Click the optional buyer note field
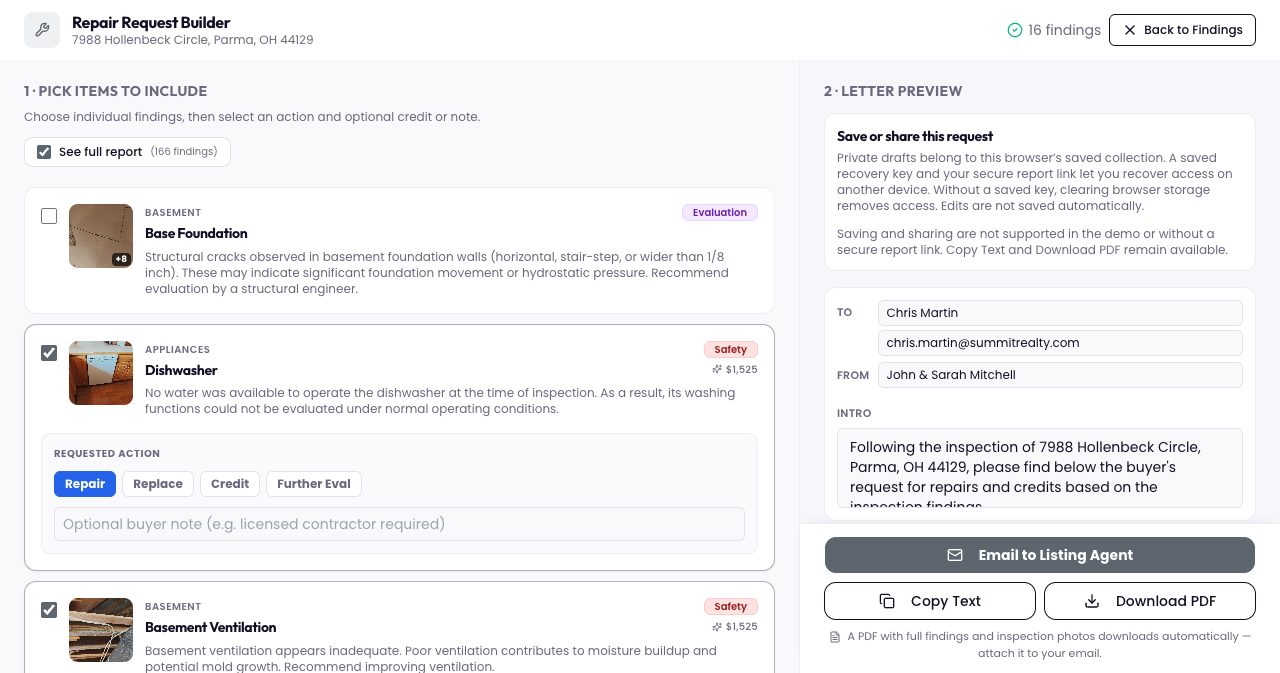The image size is (1280, 673). tap(399, 524)
